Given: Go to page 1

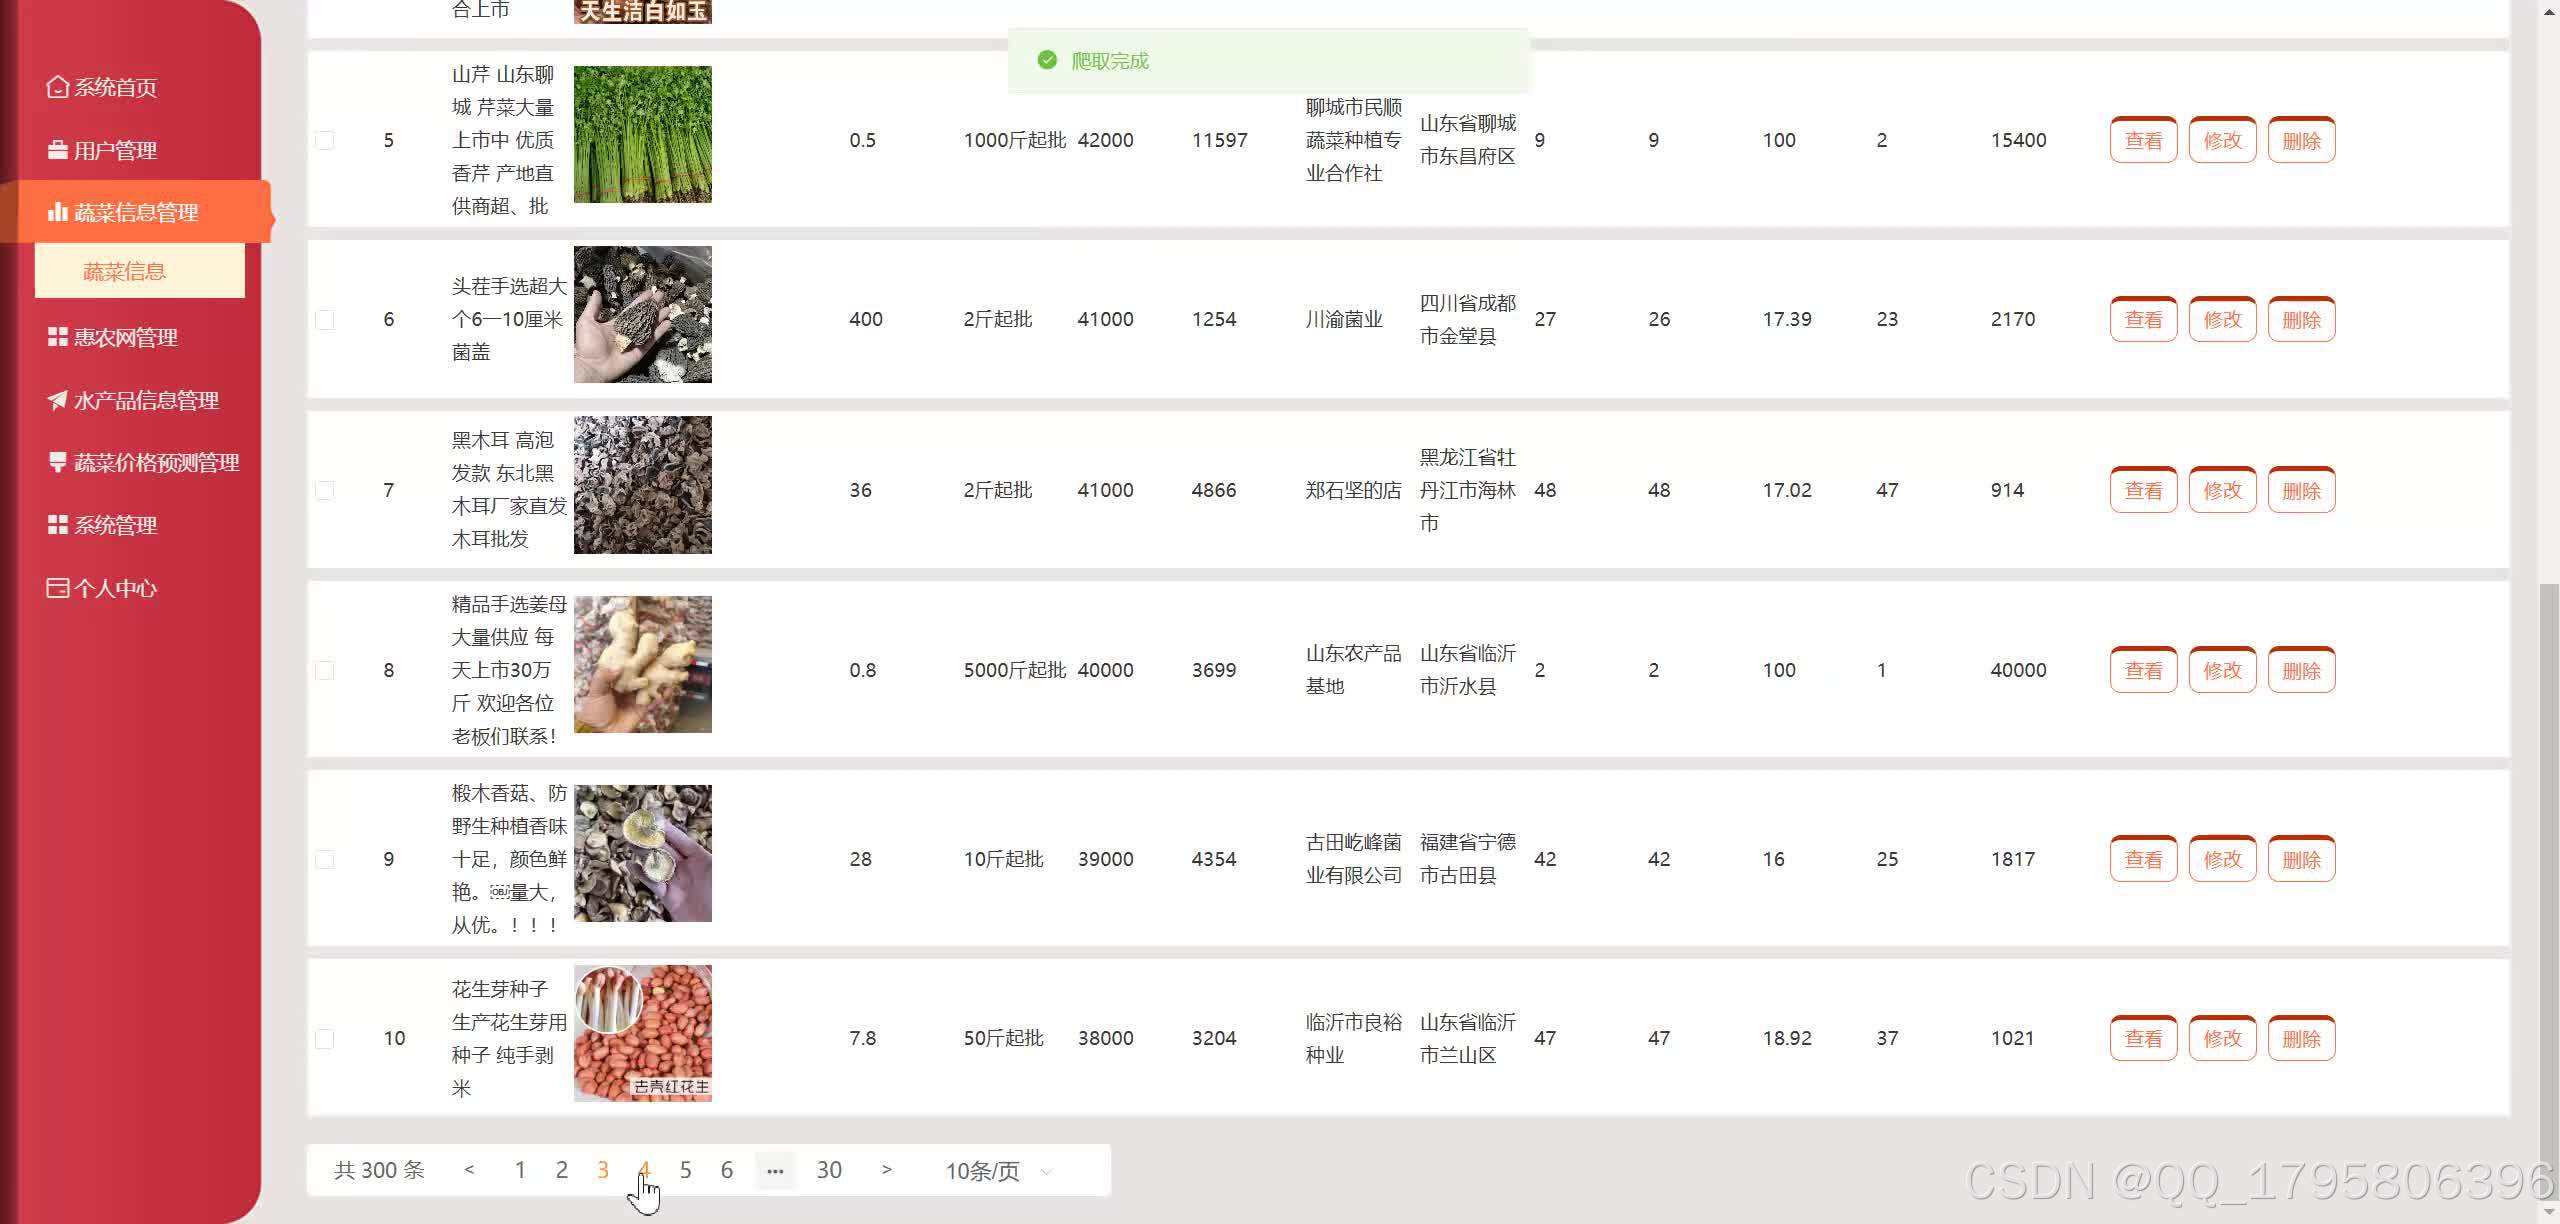Looking at the screenshot, I should coord(520,1170).
